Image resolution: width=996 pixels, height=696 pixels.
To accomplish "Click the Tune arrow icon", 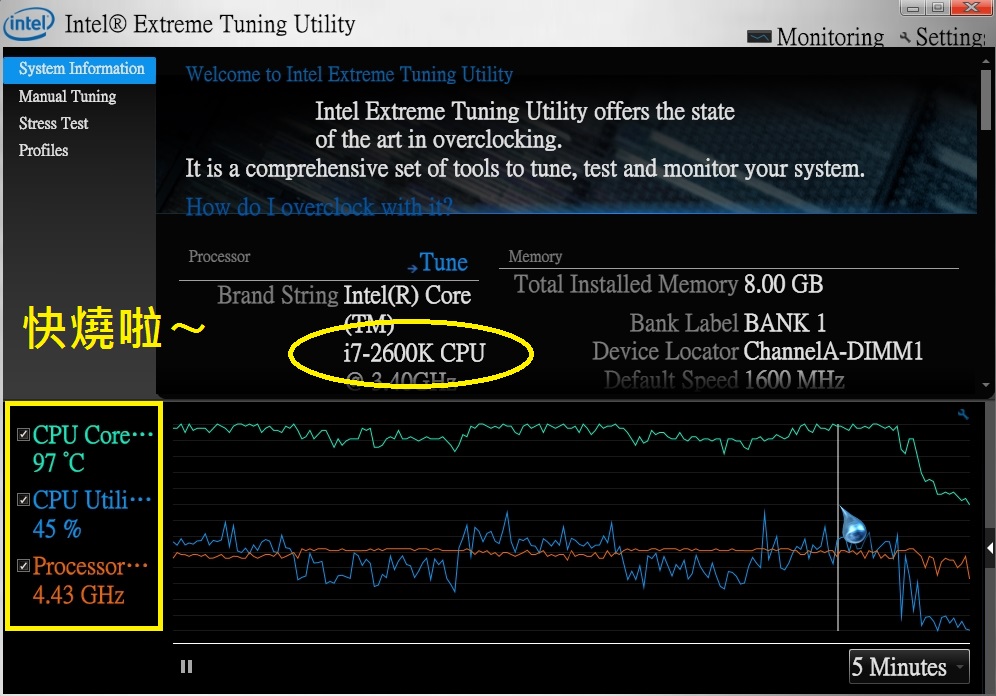I will pos(412,269).
